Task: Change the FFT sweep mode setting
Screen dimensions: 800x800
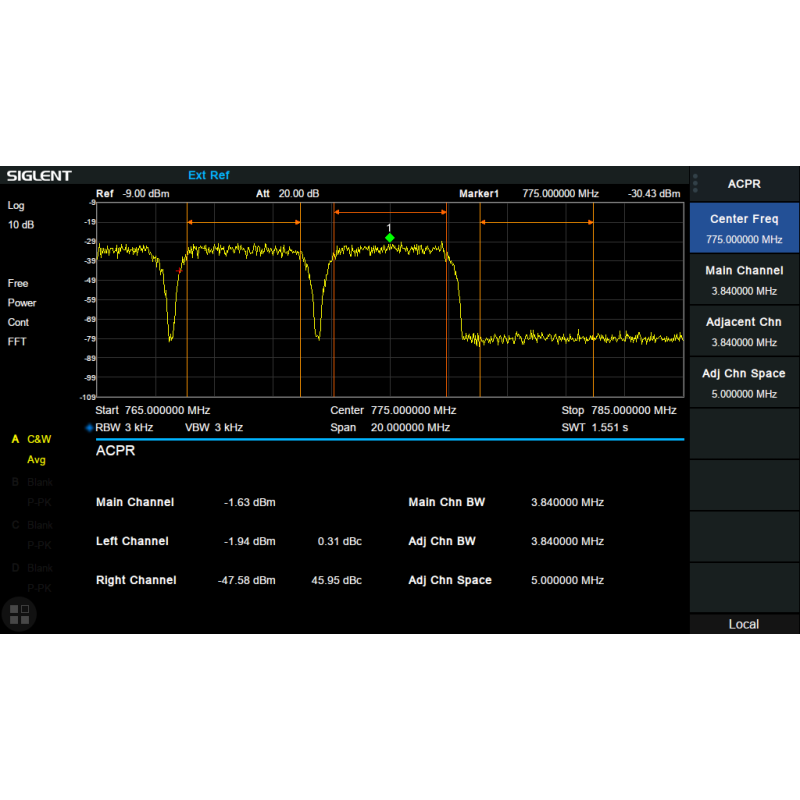Action: coord(17,342)
